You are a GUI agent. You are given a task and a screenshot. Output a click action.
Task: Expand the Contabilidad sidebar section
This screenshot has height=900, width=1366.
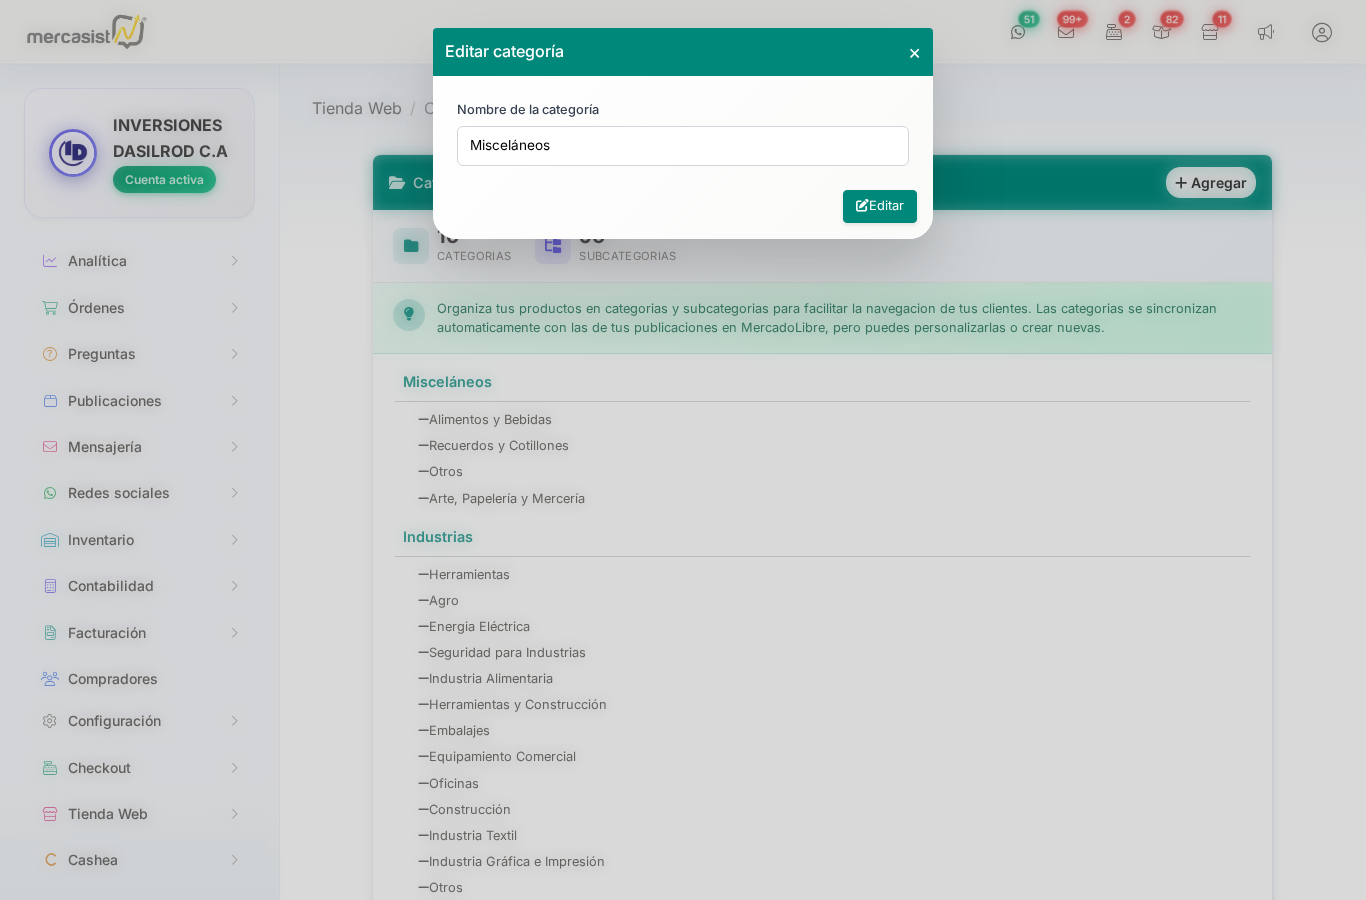click(140, 586)
